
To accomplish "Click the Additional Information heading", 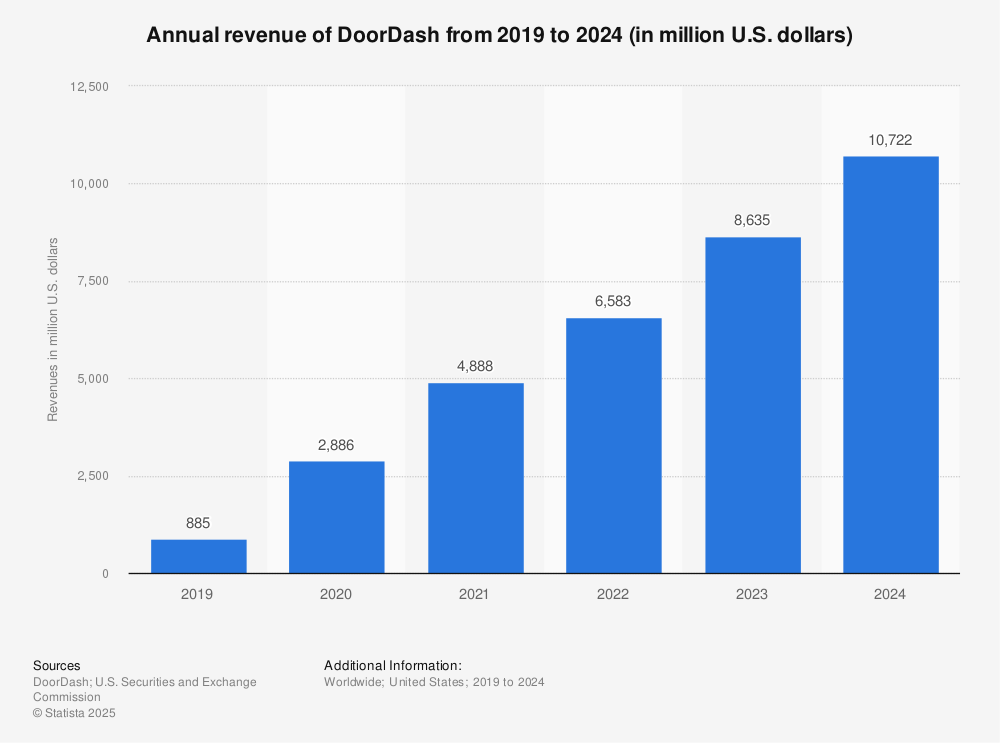I will (x=393, y=666).
